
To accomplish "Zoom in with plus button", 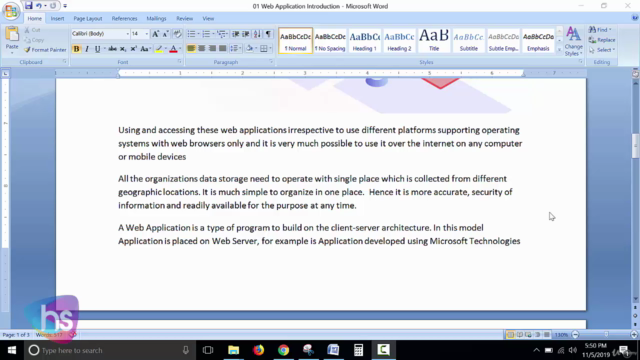I will point(634,335).
